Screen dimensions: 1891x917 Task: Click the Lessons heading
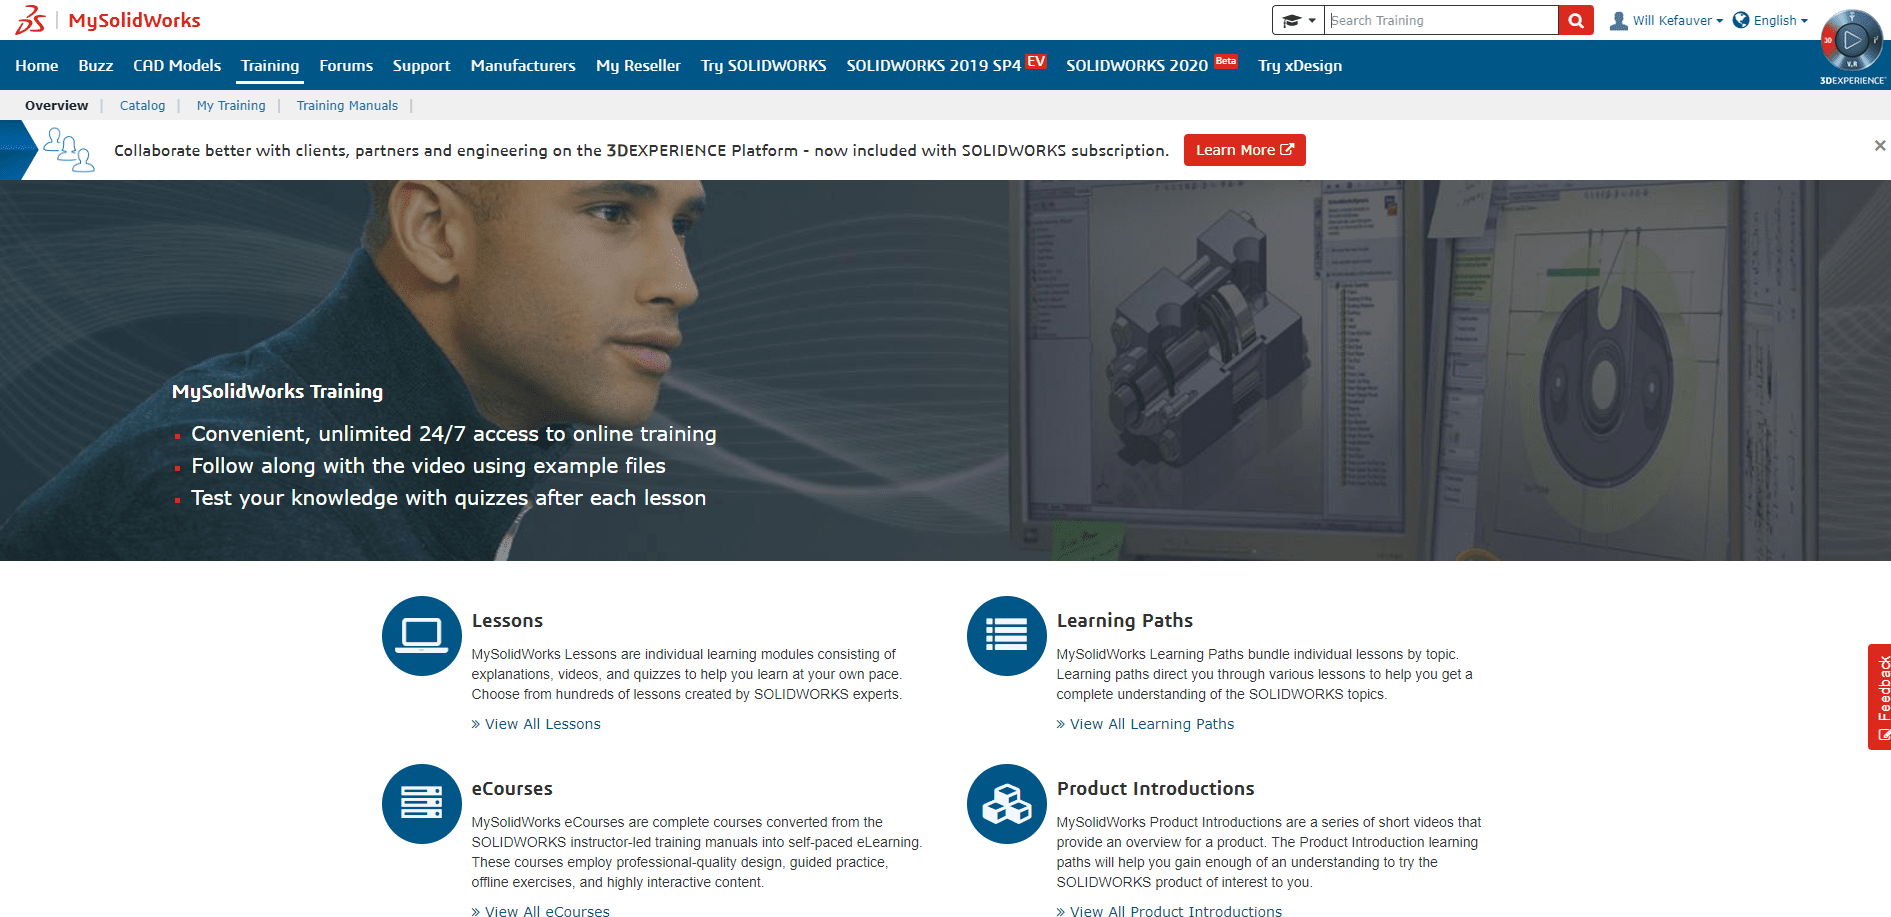[x=507, y=620]
